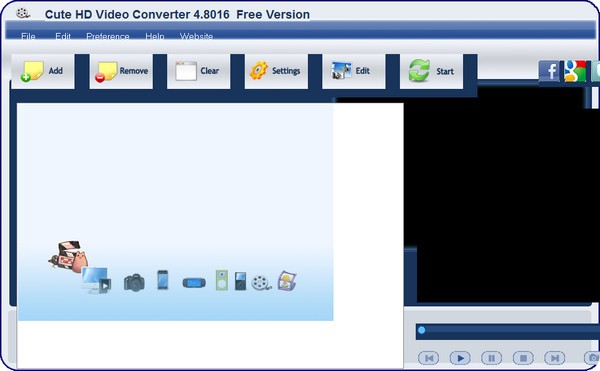Open the Preference menu
600x371 pixels.
(x=108, y=36)
